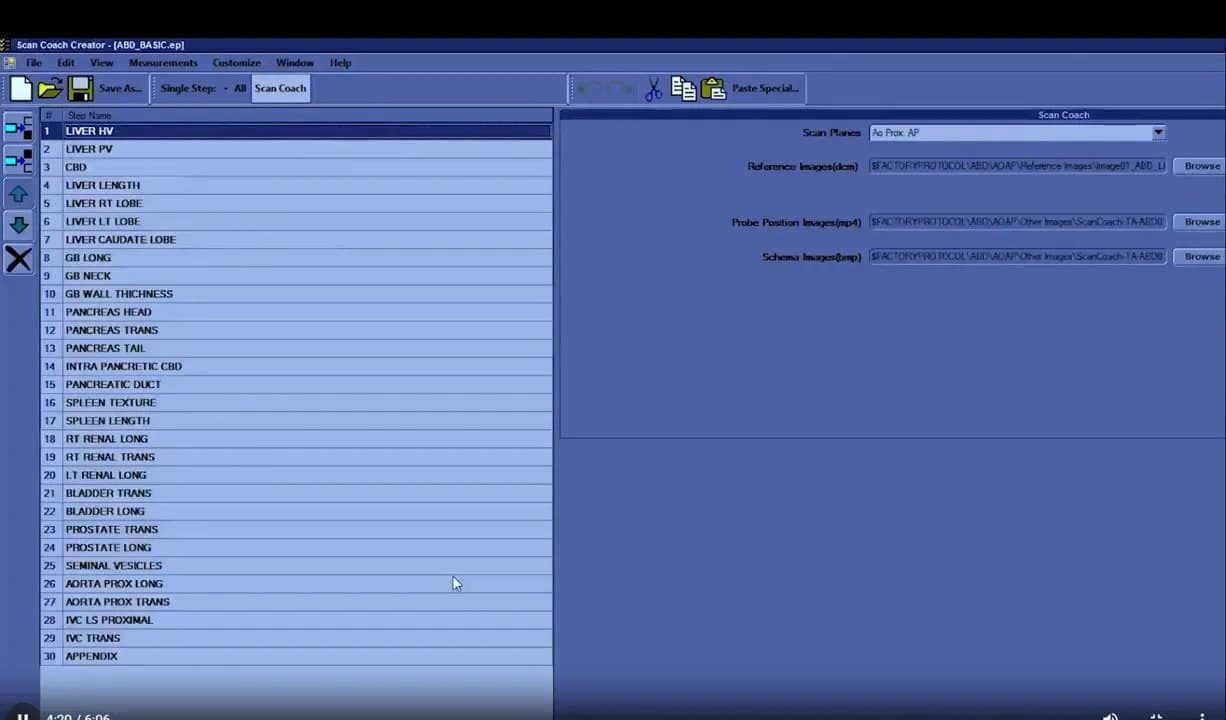Expand the Single Step dropdown arrow
Viewport: 1226px width, 720px height.
click(225, 89)
